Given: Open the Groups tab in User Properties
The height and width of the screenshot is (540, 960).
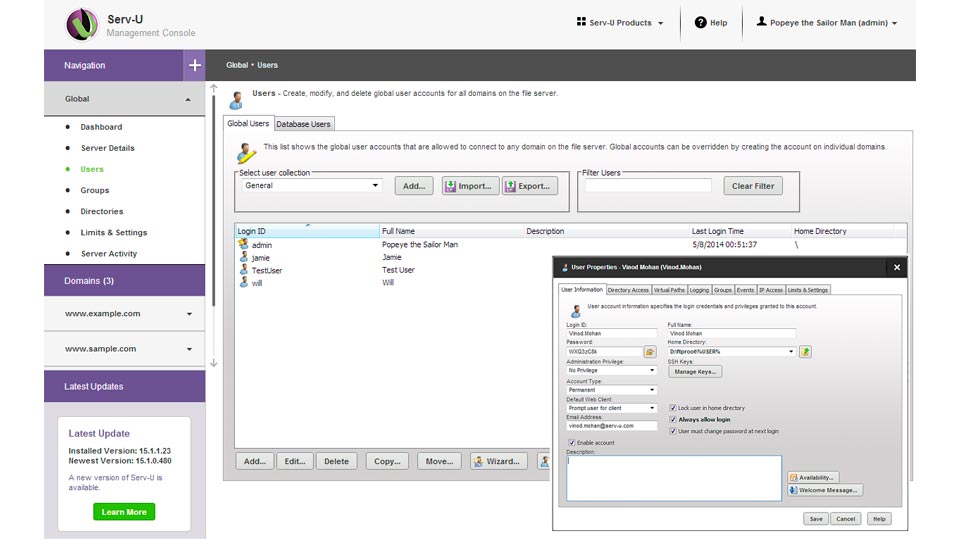Looking at the screenshot, I should [x=722, y=290].
